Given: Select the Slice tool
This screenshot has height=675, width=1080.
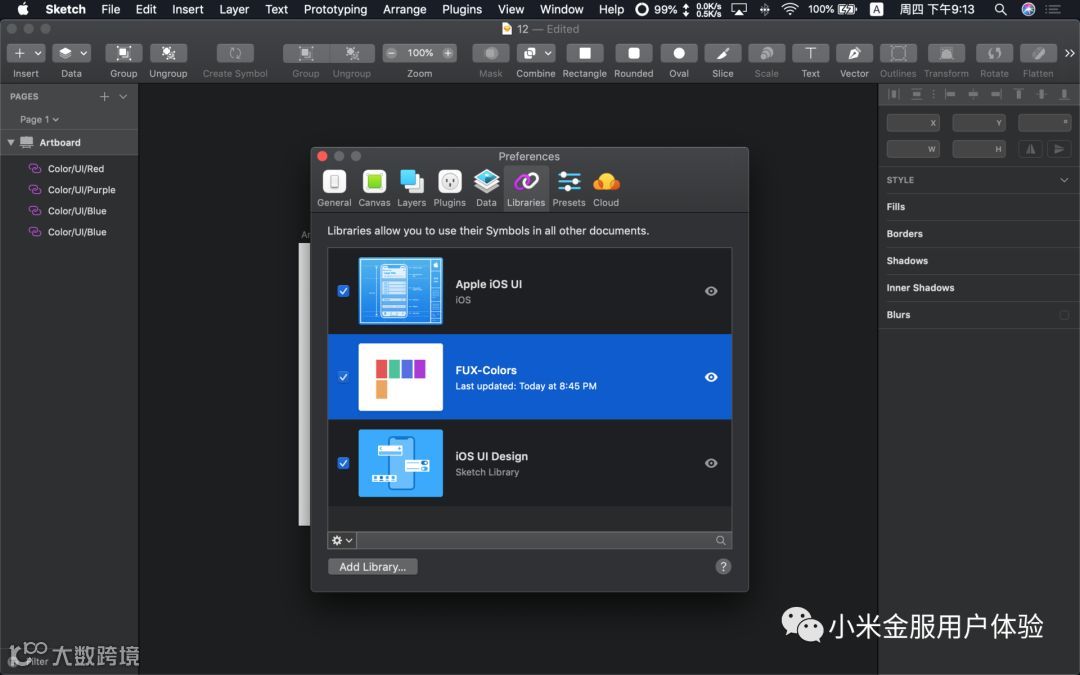Looking at the screenshot, I should pyautogui.click(x=723, y=53).
